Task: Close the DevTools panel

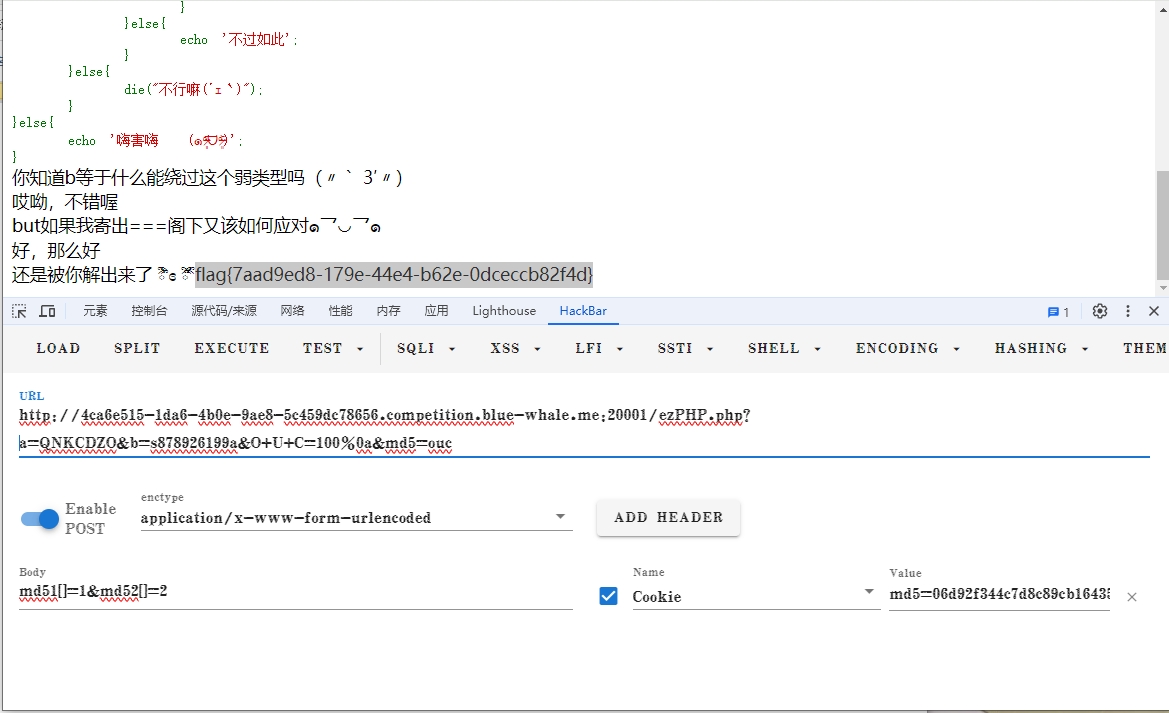Action: click(1153, 311)
